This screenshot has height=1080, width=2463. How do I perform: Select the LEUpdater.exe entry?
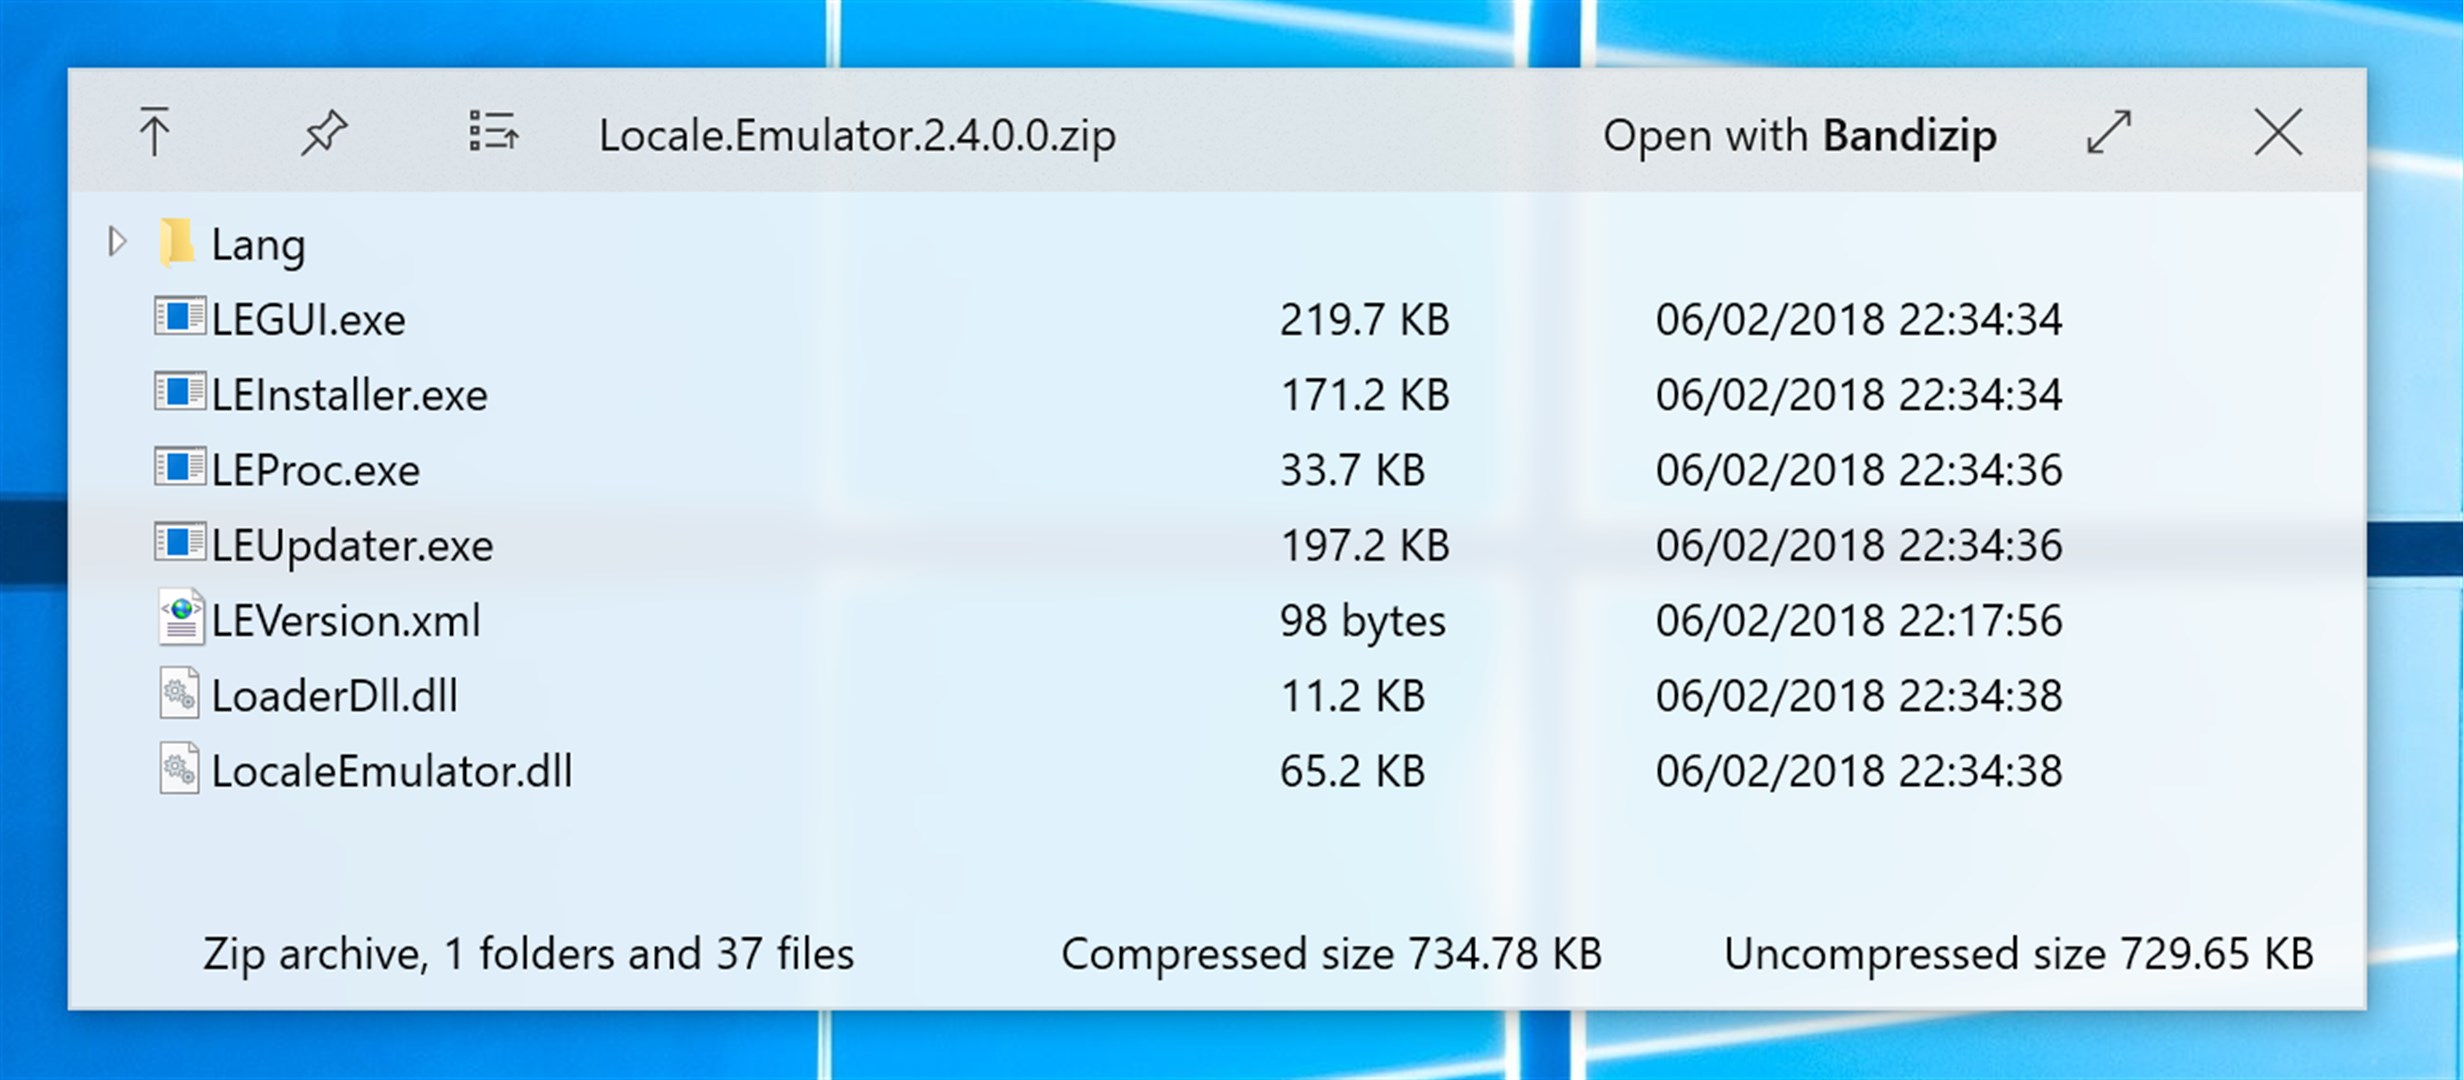tap(352, 546)
